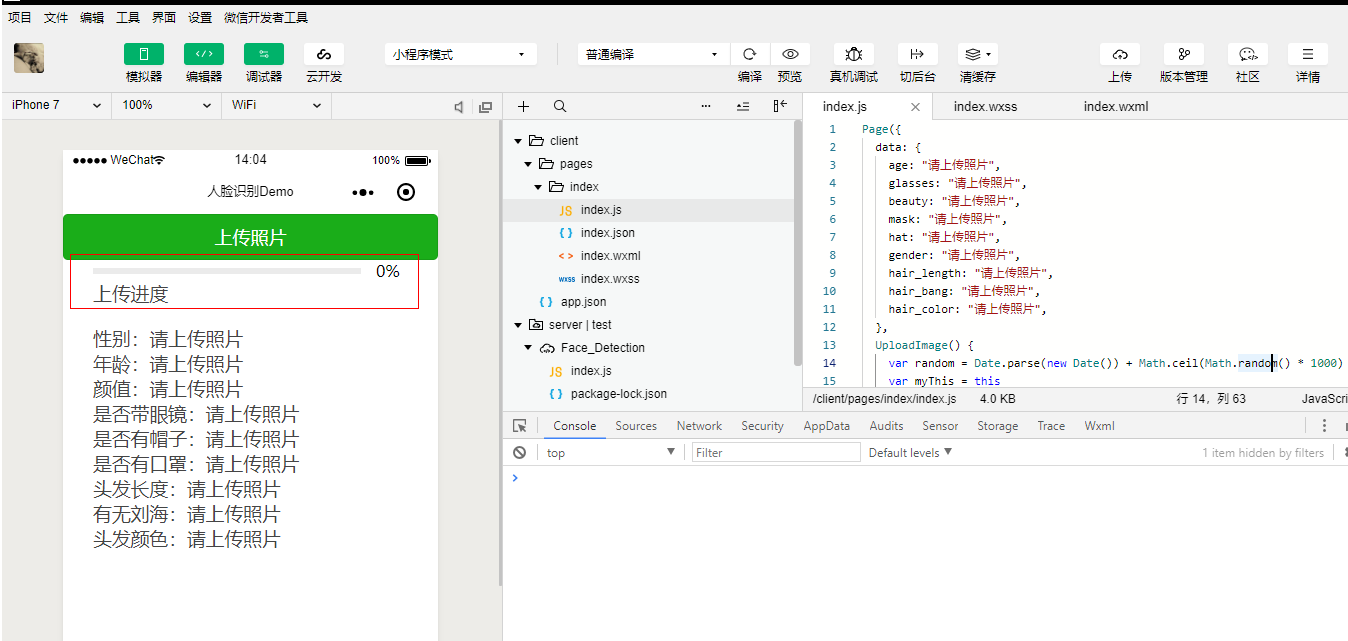The image size is (1348, 641).
Task: Click the console Filter input field
Action: tap(775, 453)
